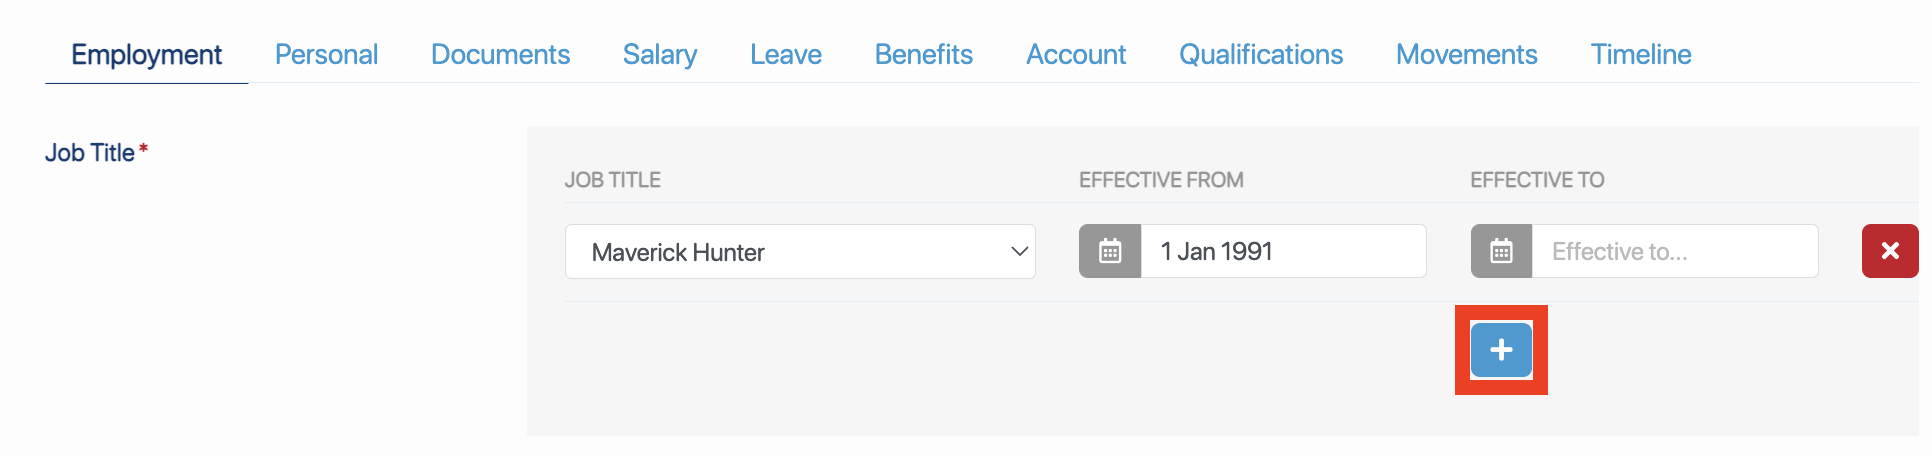Click the 1 Jan 1991 date field

pos(1283,251)
